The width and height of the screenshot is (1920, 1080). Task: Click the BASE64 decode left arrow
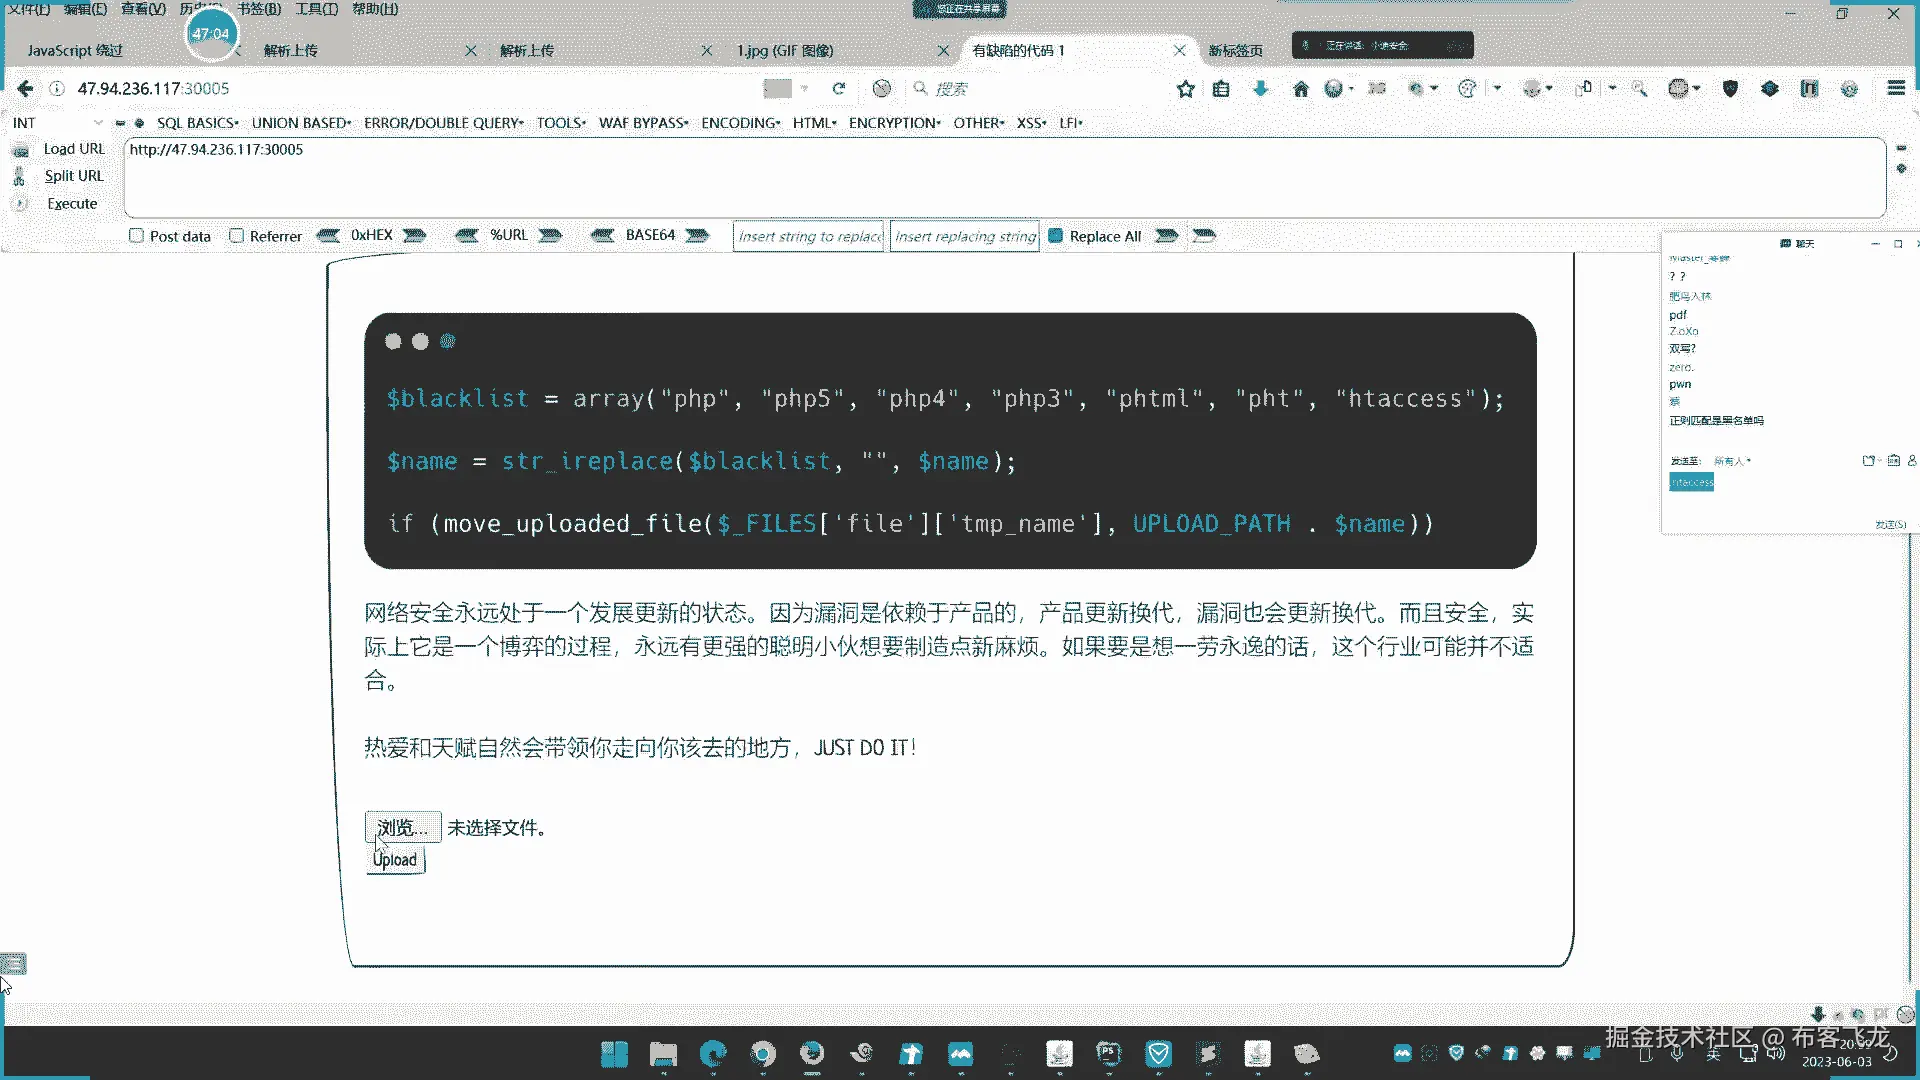pyautogui.click(x=602, y=236)
